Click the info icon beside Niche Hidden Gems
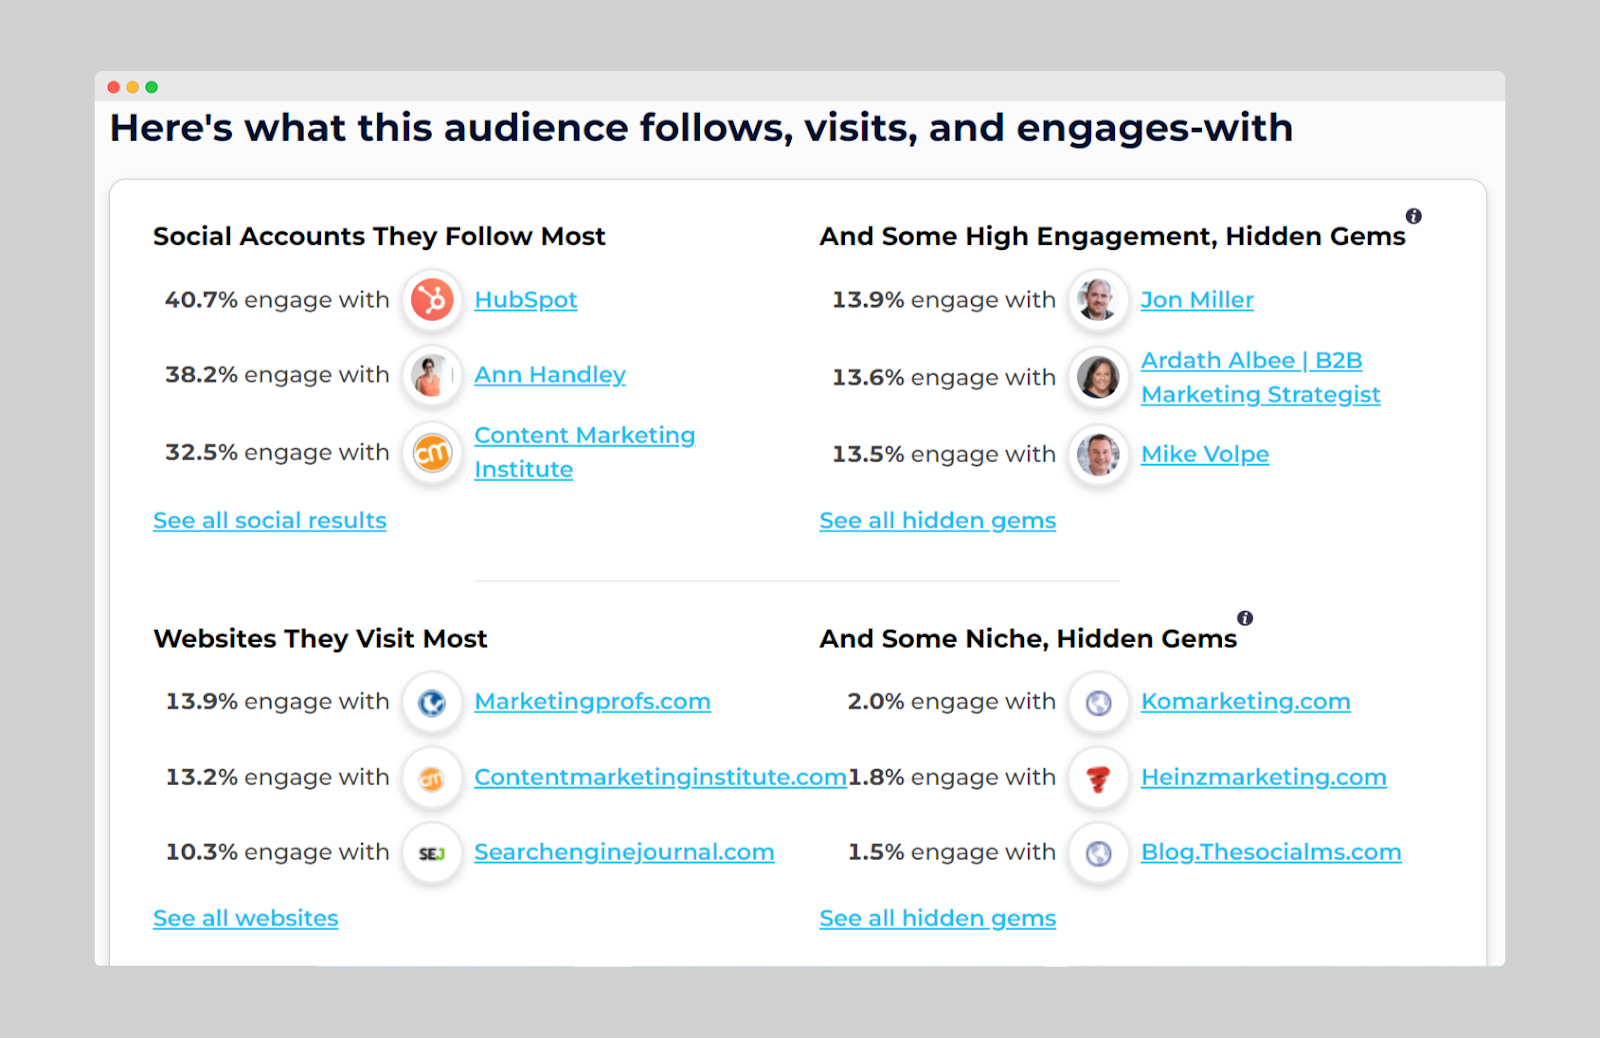 click(1244, 618)
